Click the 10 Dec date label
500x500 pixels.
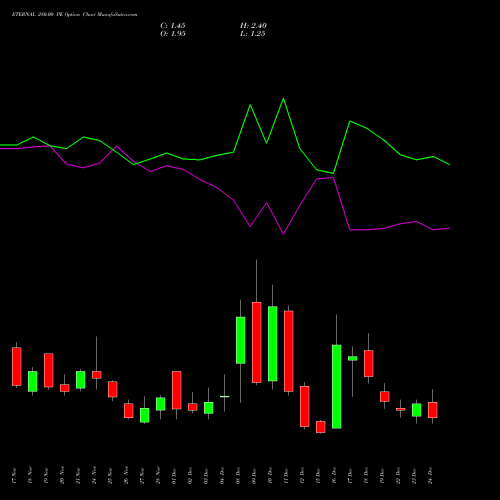[x=270, y=475]
